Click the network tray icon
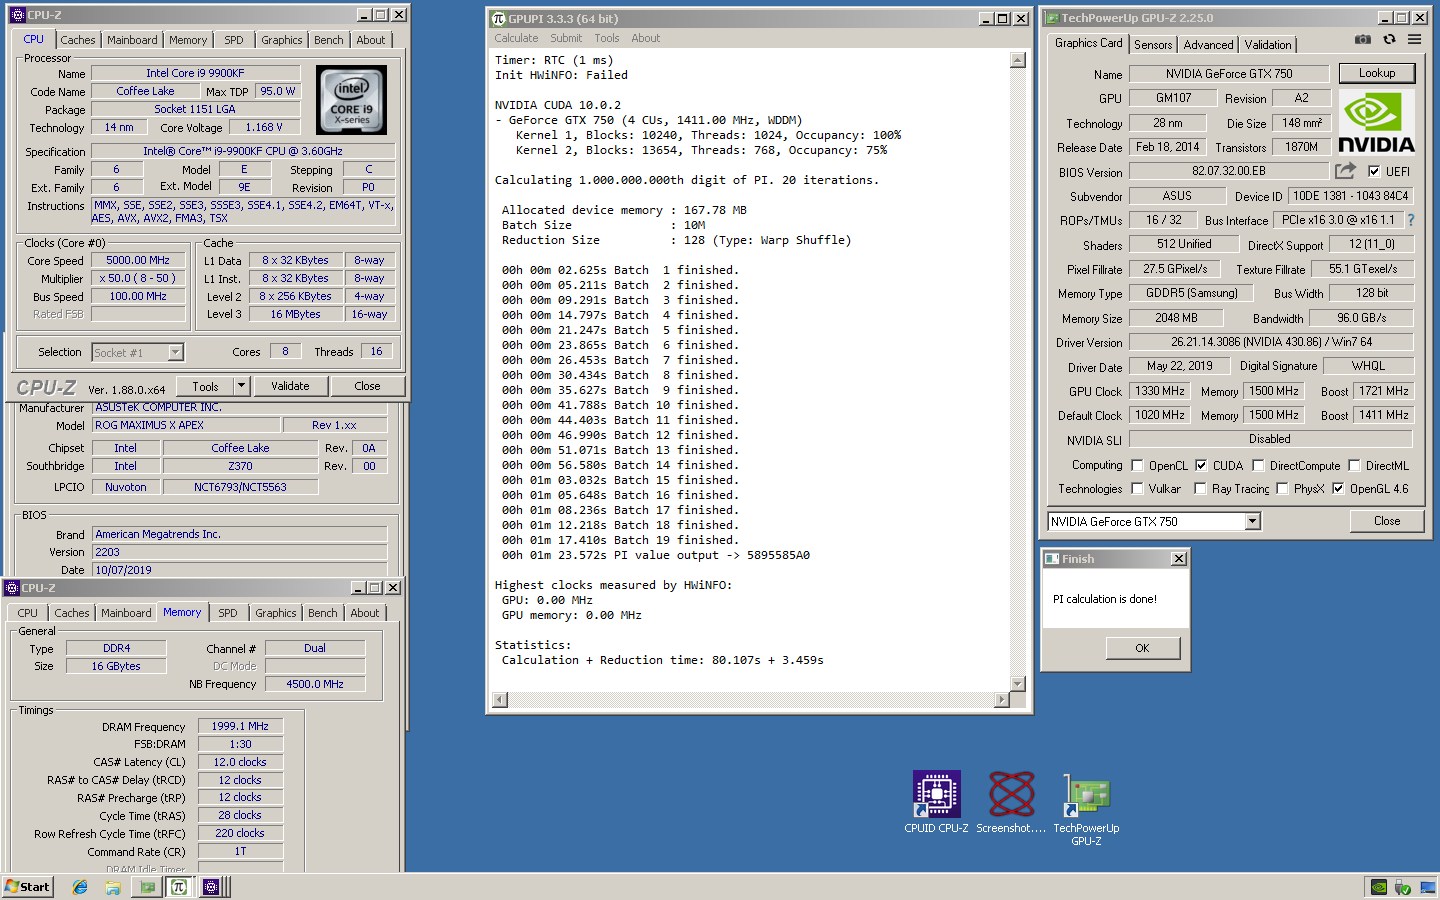The height and width of the screenshot is (900, 1440). click(1426, 887)
